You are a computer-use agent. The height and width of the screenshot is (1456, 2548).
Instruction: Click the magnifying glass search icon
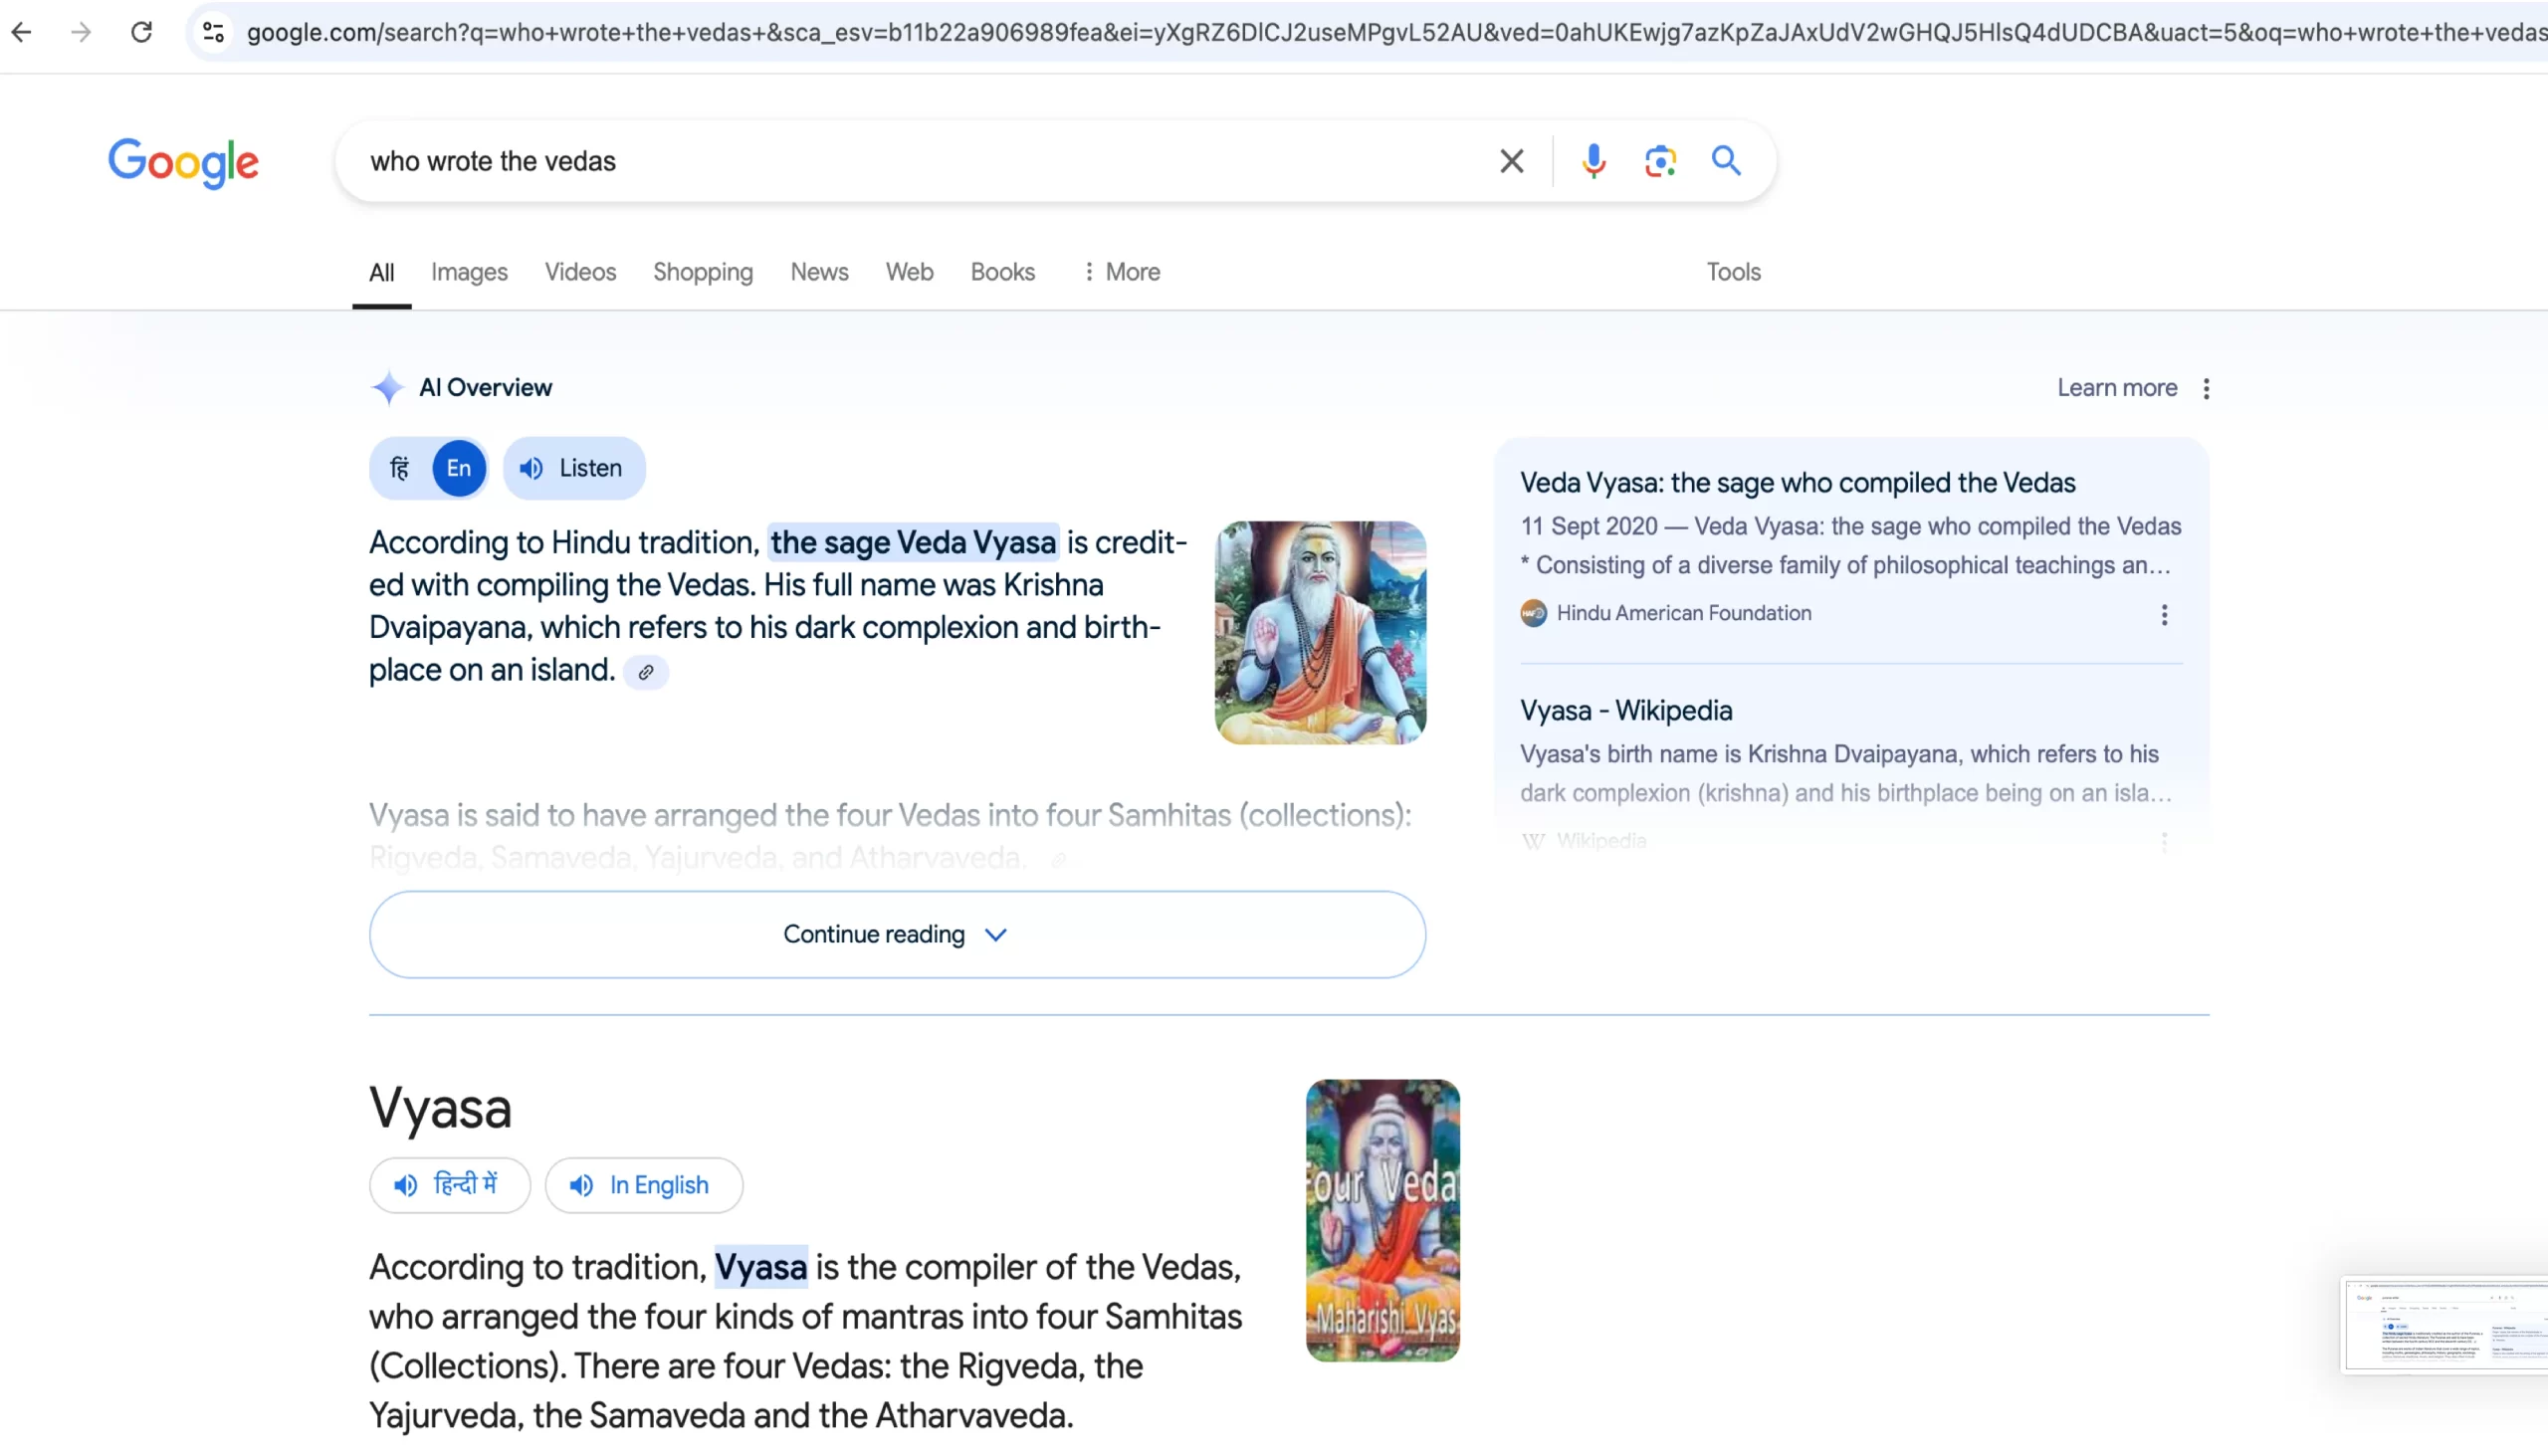pos(1726,161)
